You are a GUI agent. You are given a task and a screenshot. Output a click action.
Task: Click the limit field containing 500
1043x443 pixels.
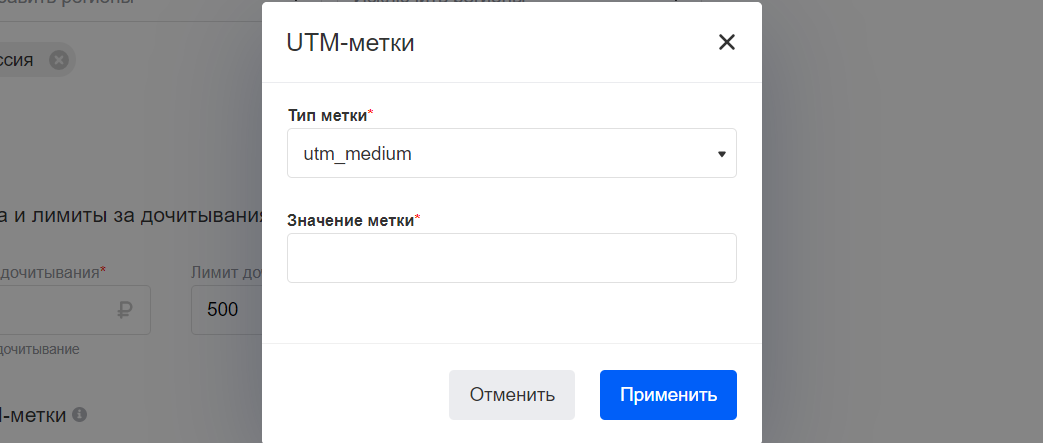[227, 310]
